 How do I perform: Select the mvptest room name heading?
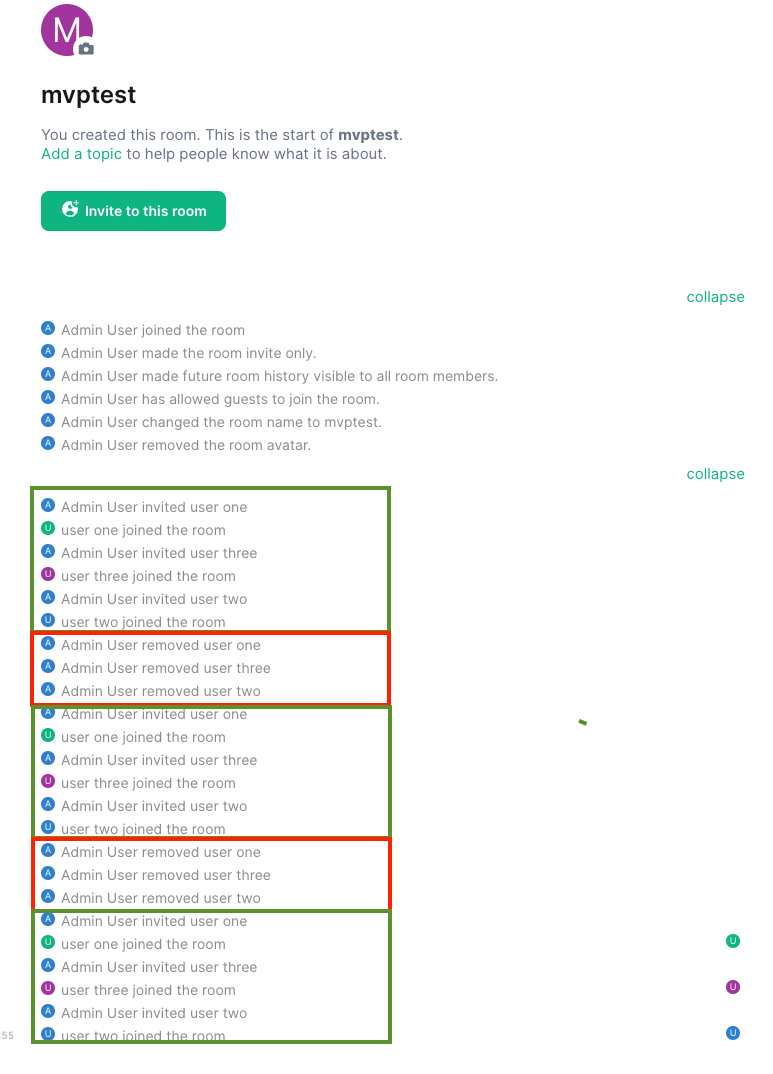click(x=88, y=95)
